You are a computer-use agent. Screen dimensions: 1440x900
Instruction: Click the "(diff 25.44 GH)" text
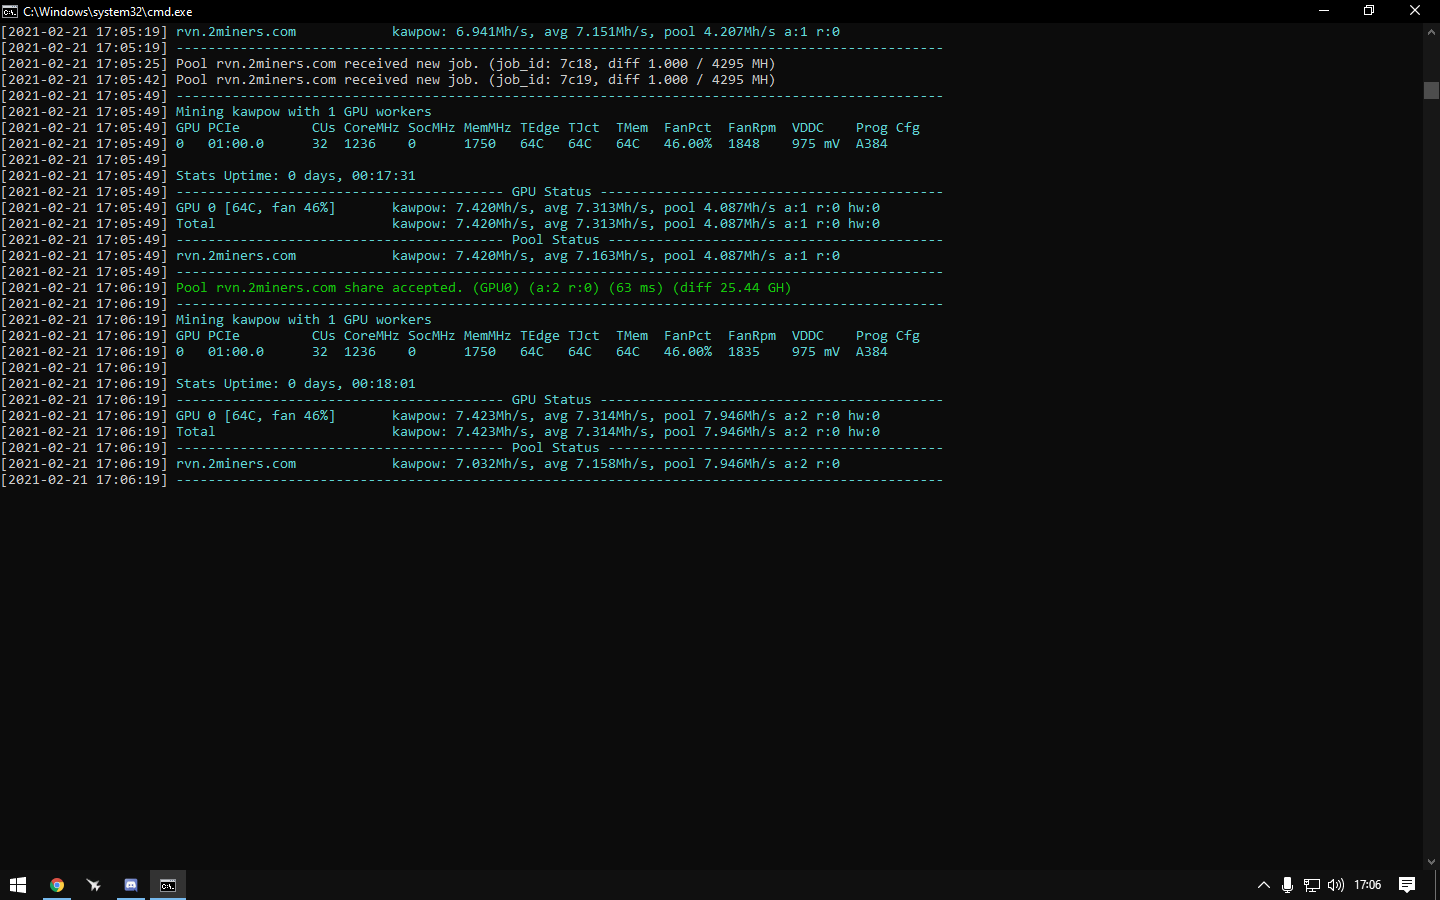coord(732,288)
